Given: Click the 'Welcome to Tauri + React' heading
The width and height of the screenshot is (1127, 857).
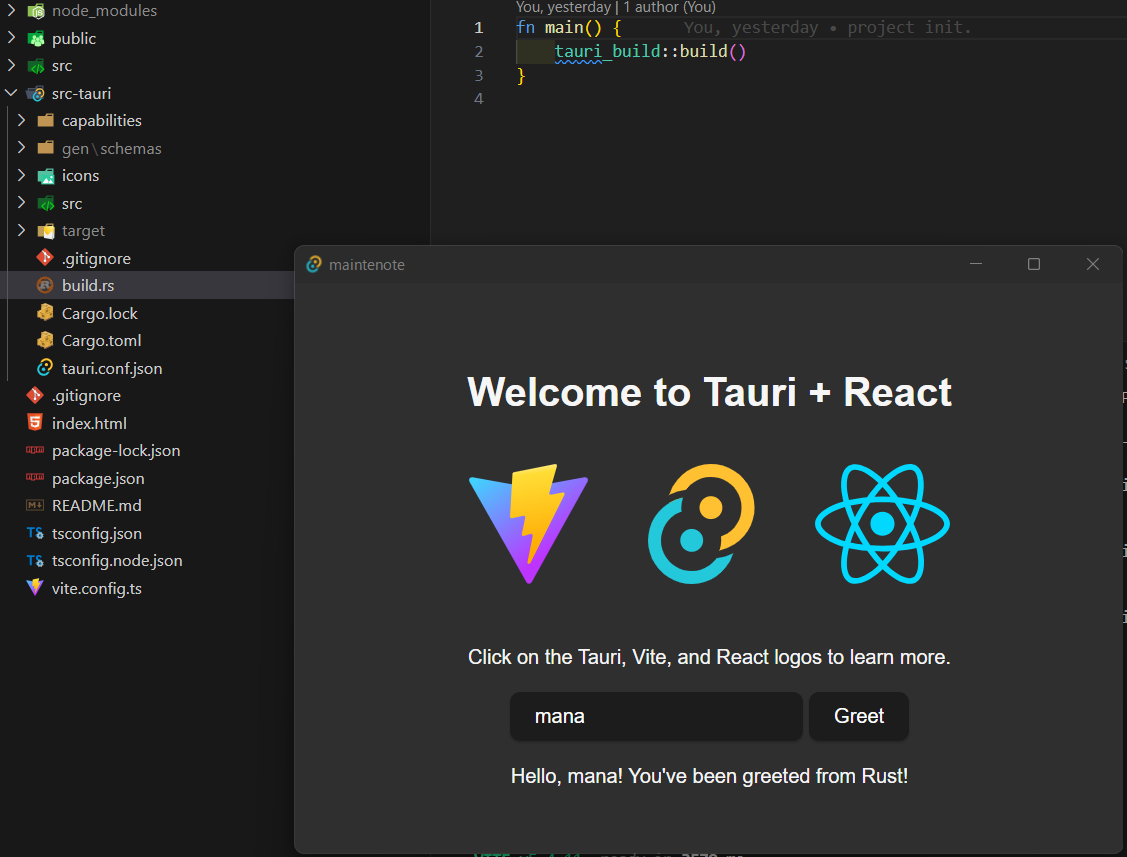Looking at the screenshot, I should click(709, 392).
